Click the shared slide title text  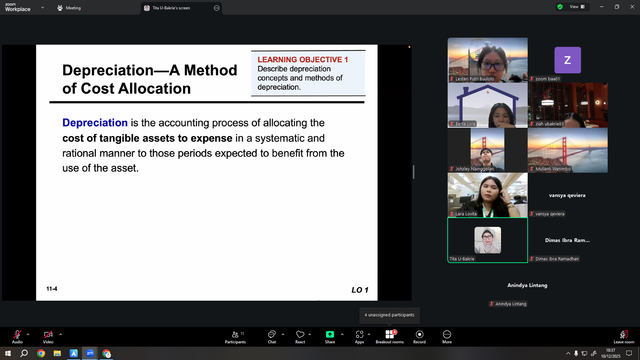(149, 79)
